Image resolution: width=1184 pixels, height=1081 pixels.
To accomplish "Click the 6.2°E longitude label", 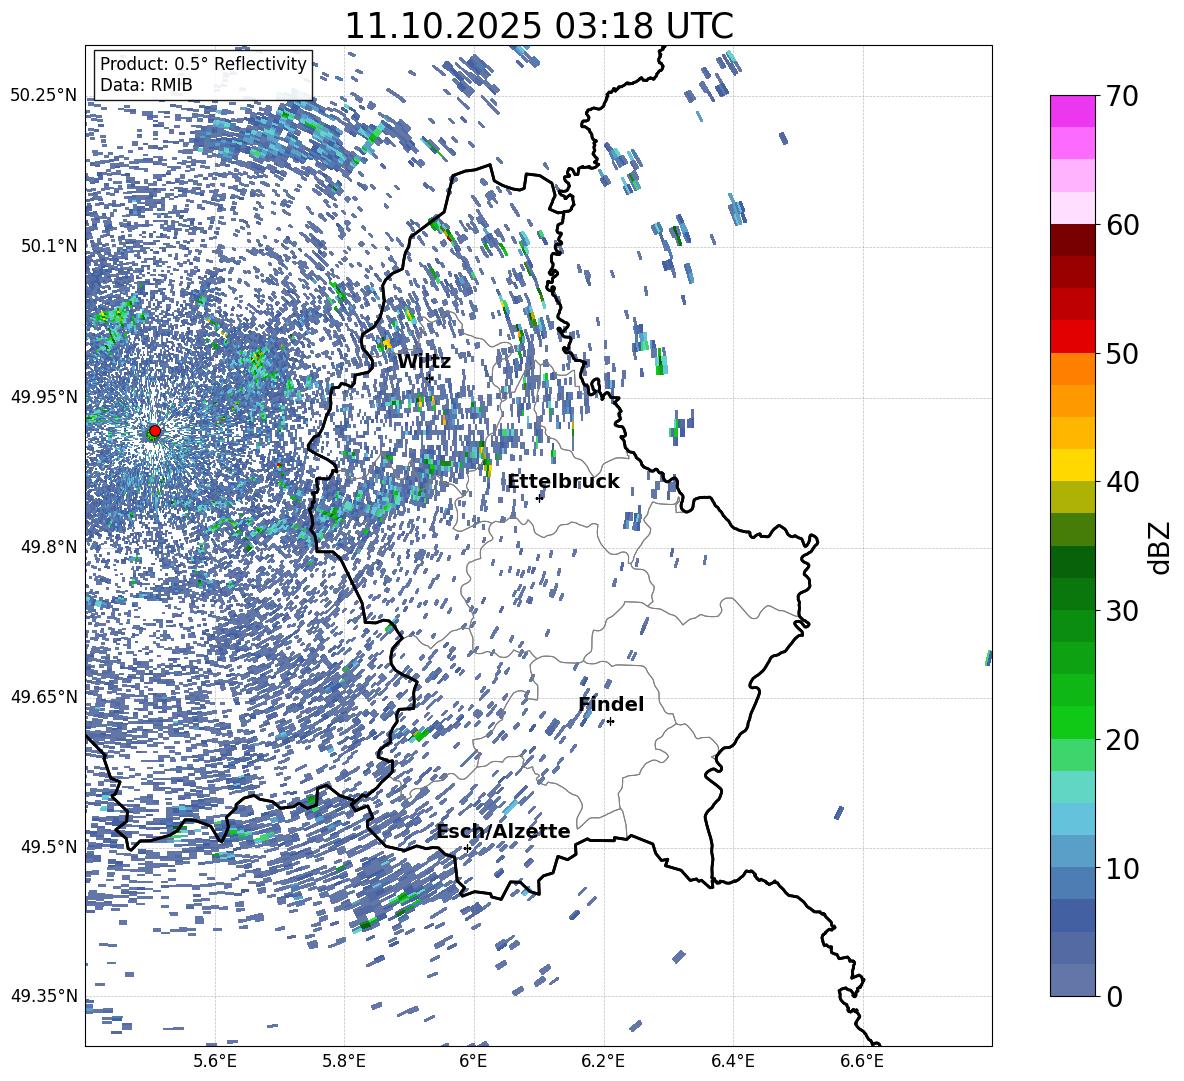I will coord(603,1061).
